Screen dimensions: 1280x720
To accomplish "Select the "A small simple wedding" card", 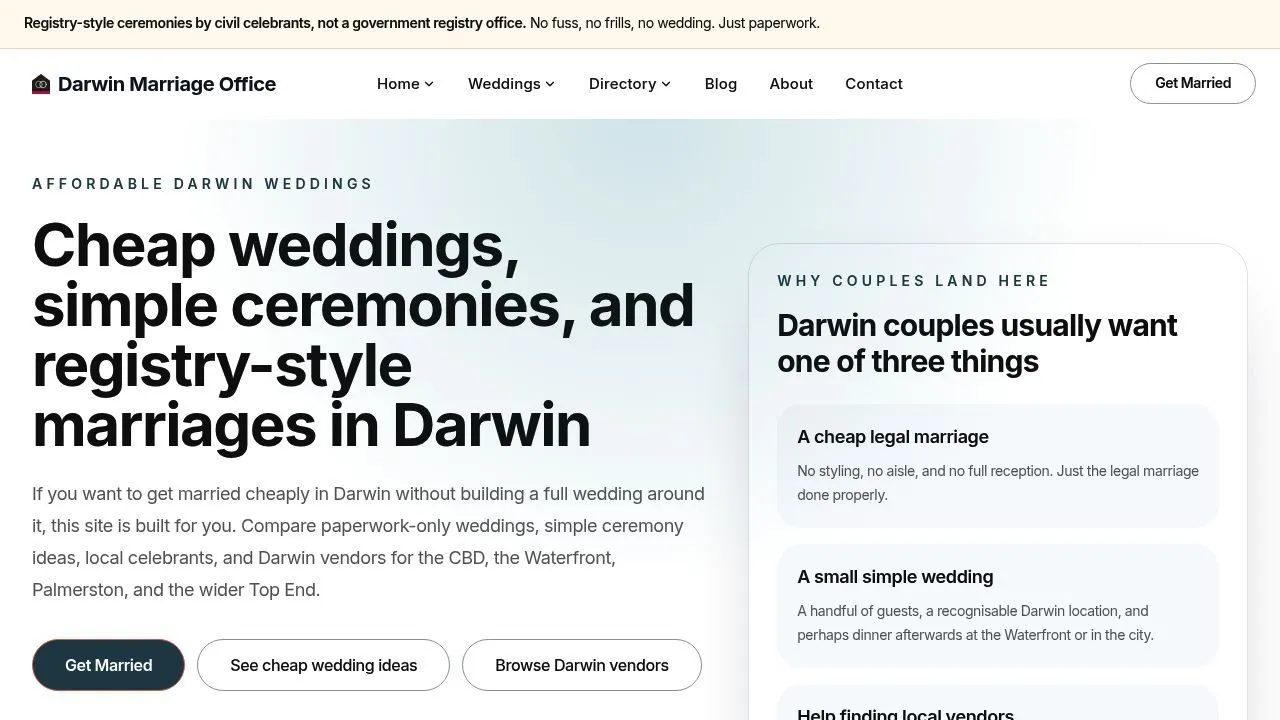I will pyautogui.click(x=997, y=605).
